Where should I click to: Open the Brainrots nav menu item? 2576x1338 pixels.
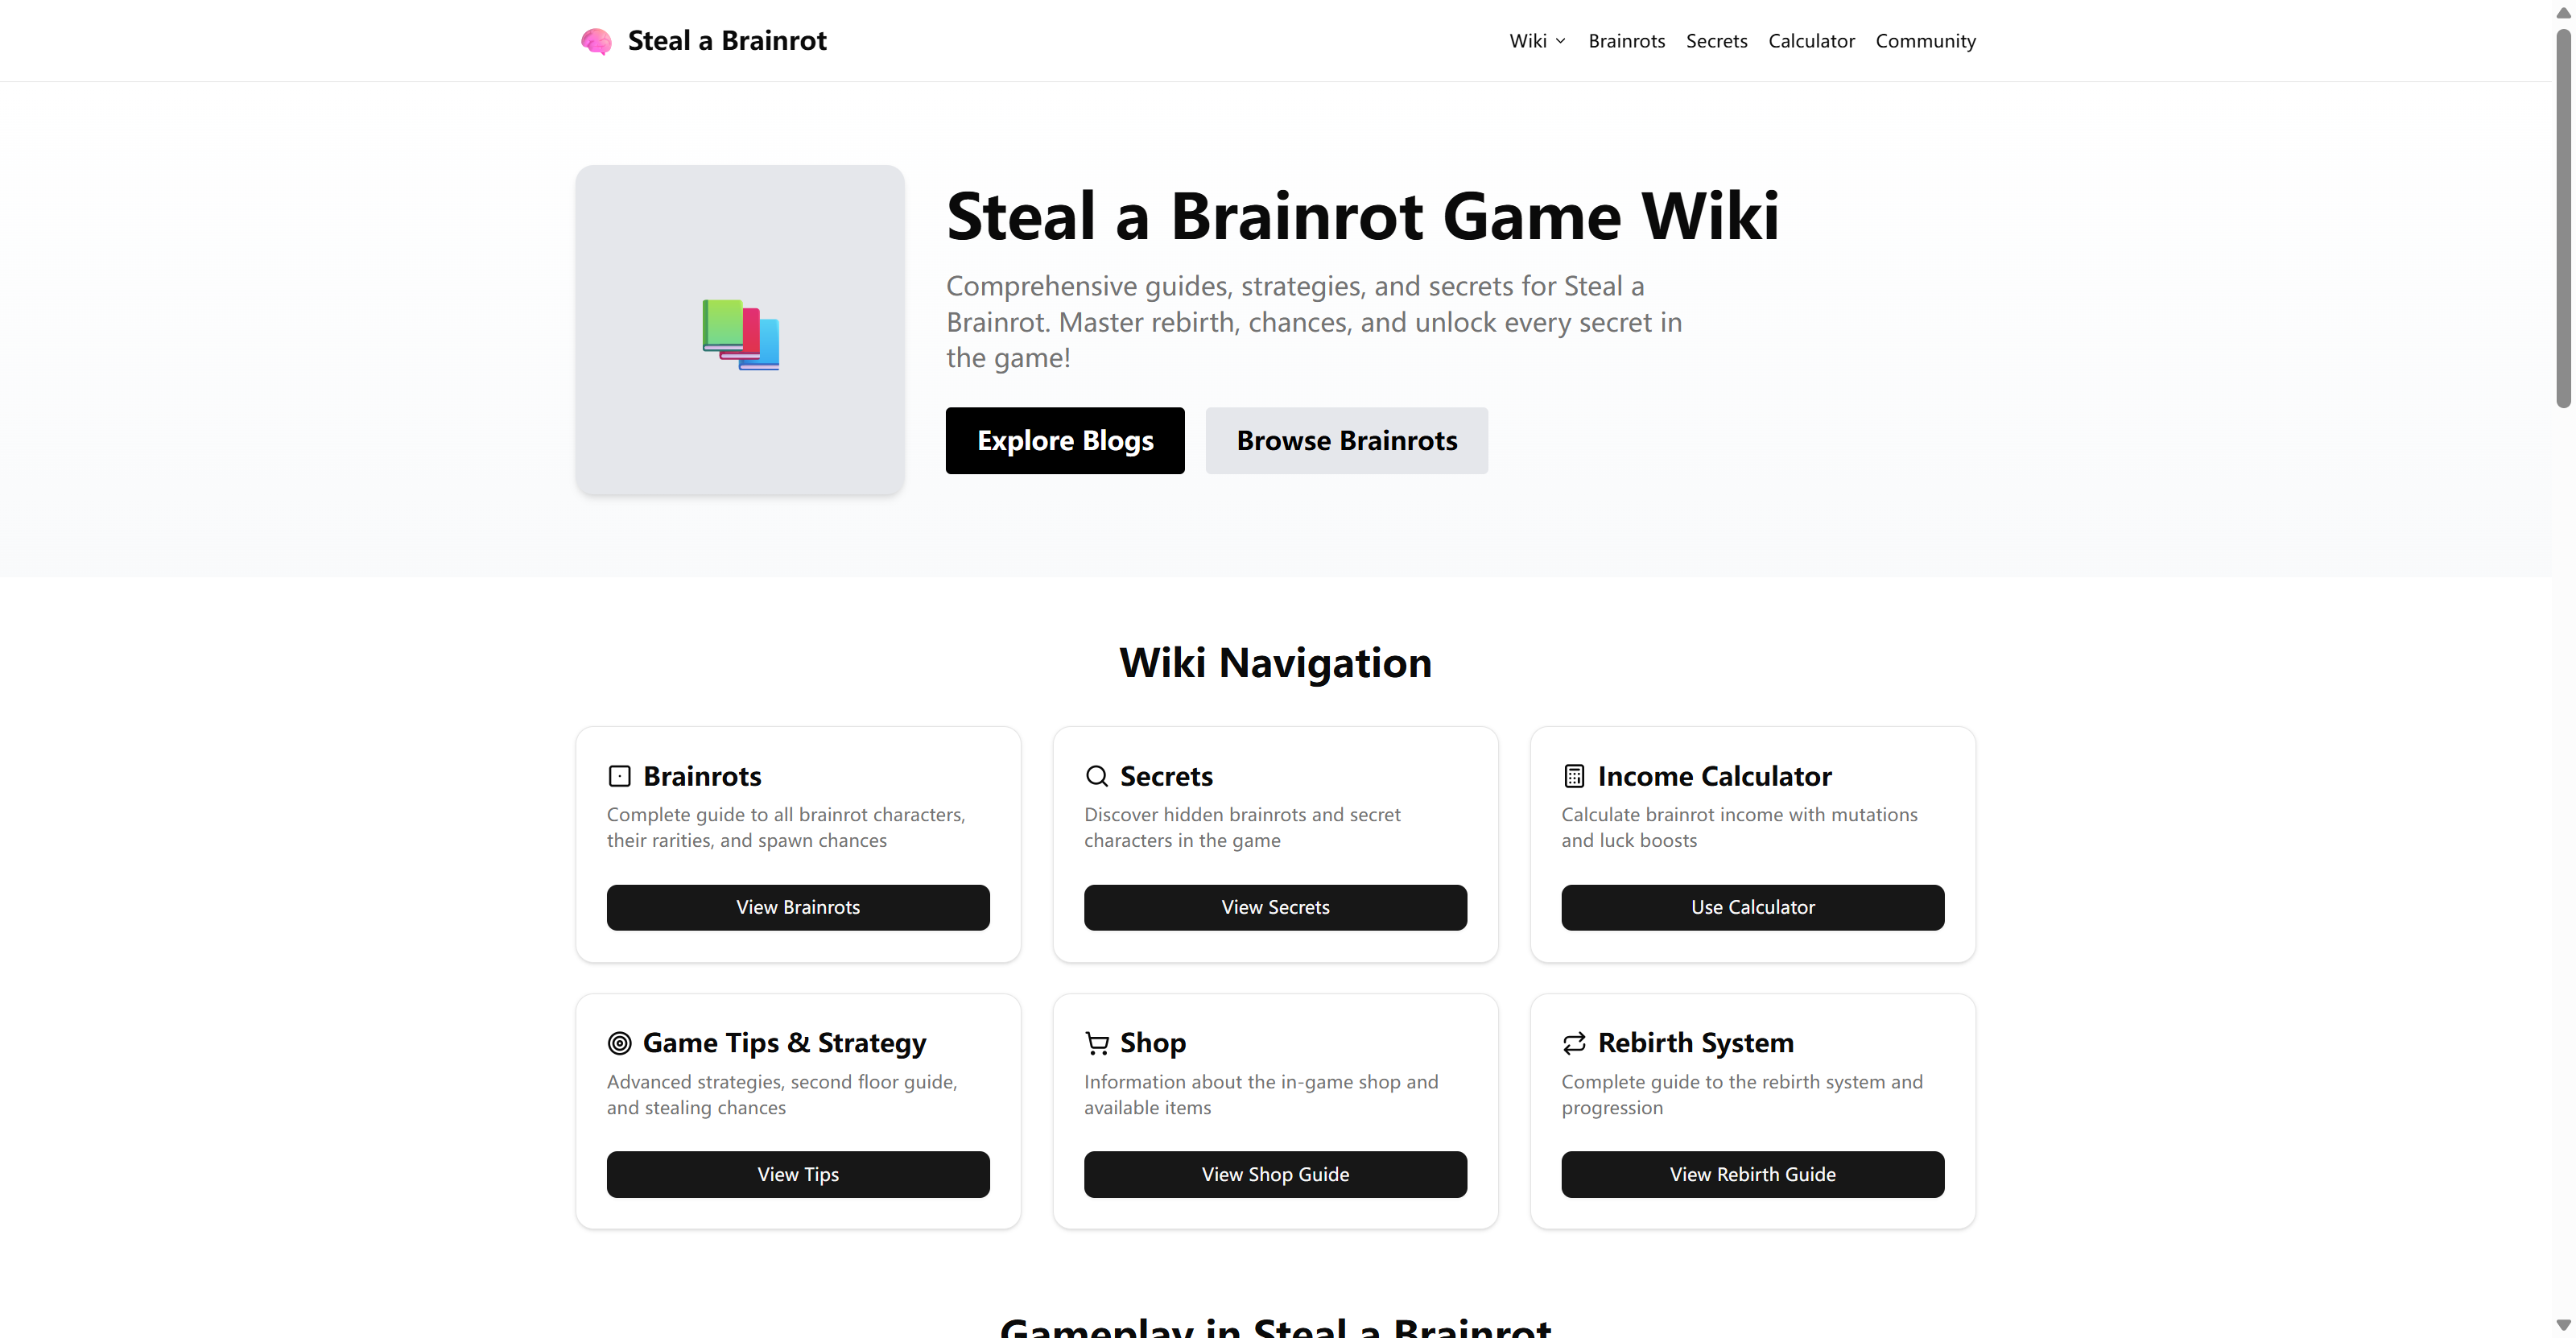[x=1626, y=41]
